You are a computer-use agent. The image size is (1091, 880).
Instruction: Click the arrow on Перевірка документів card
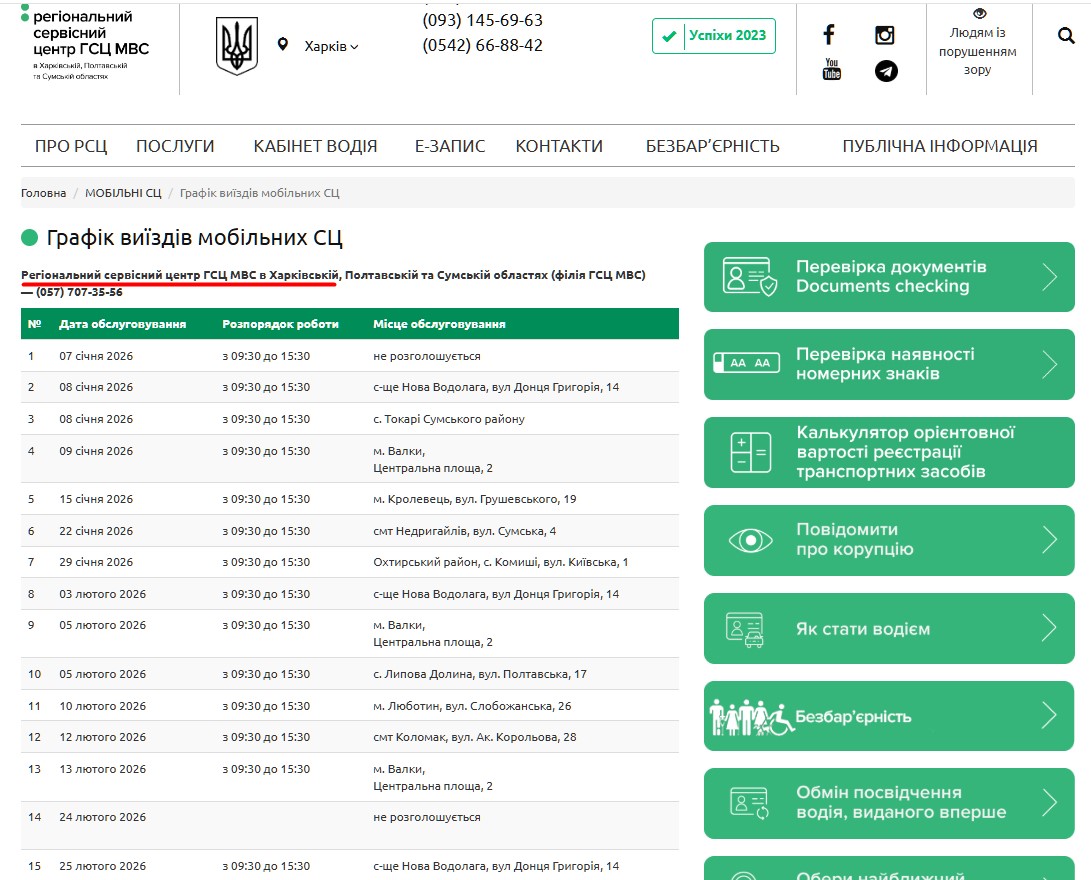pyautogui.click(x=1049, y=277)
